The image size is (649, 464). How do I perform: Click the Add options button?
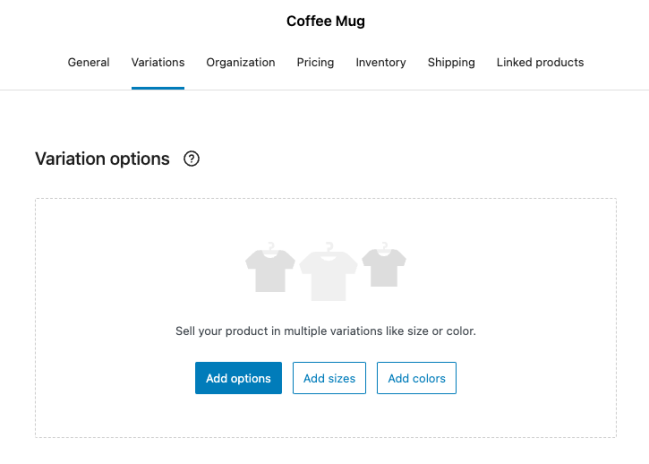coord(238,378)
